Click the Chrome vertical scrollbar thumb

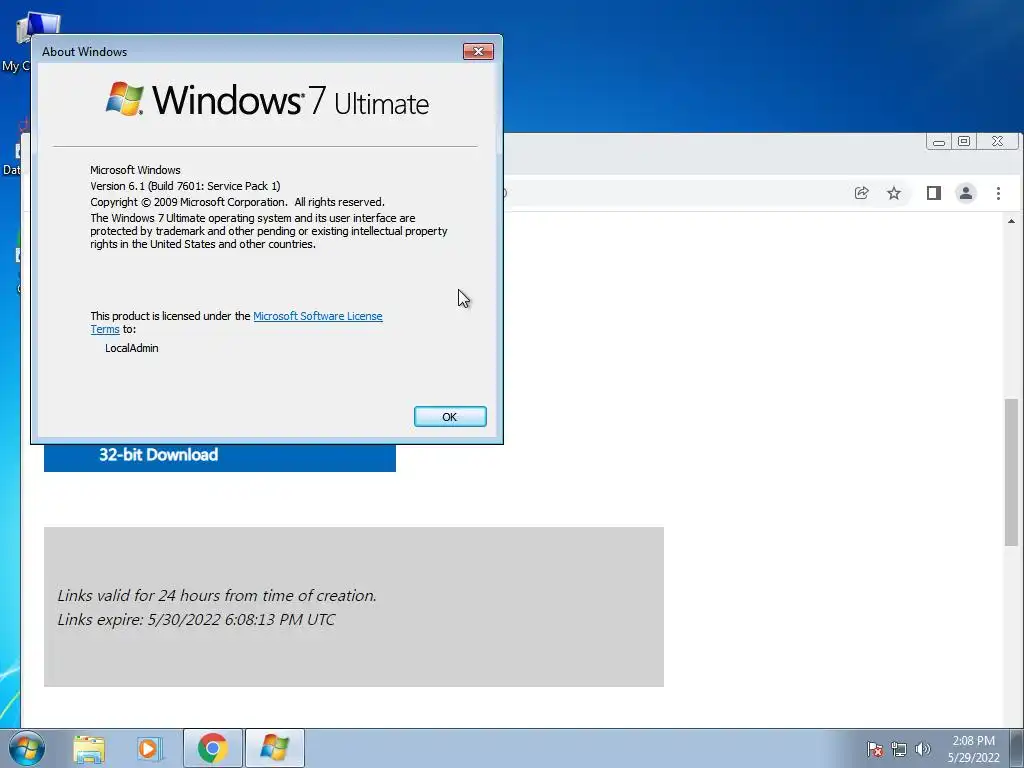tap(1011, 472)
